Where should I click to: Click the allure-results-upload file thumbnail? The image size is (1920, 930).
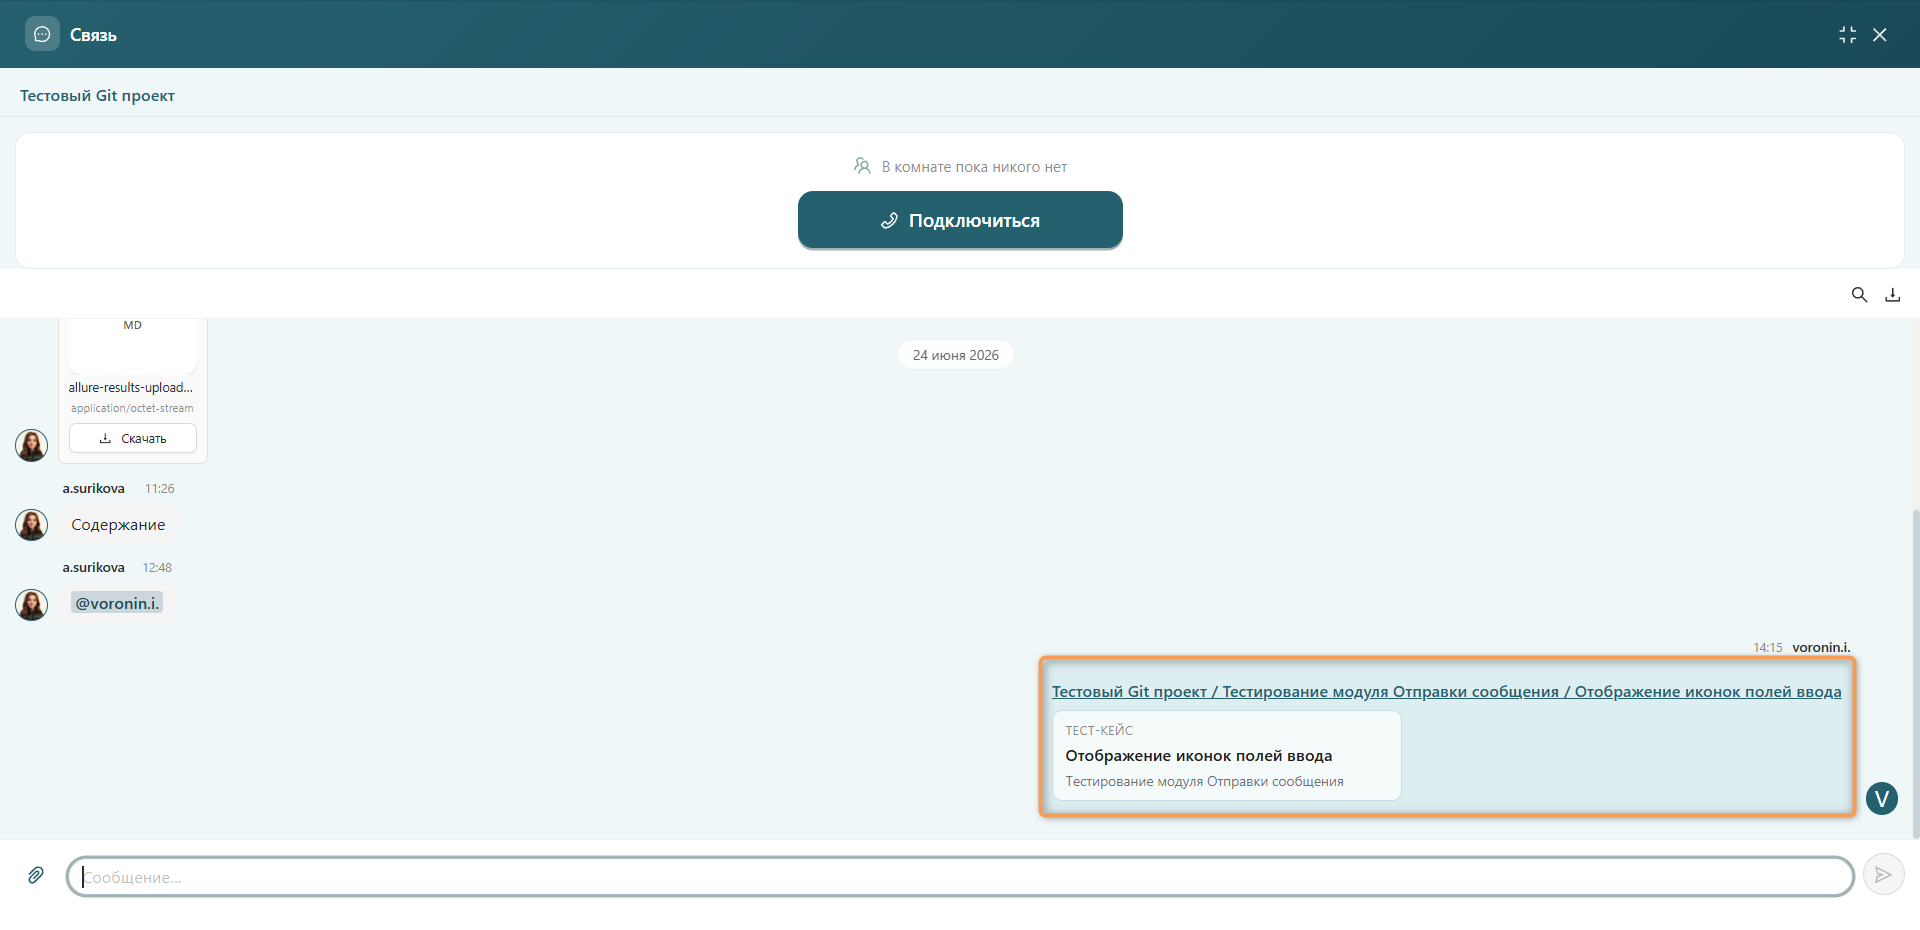tap(133, 346)
